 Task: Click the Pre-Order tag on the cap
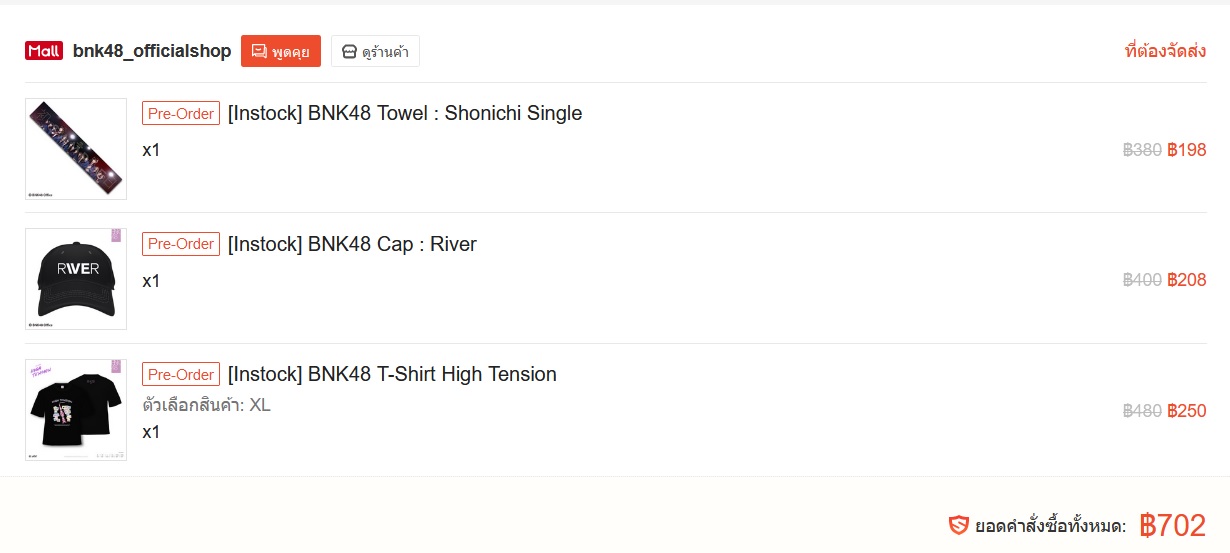(181, 244)
